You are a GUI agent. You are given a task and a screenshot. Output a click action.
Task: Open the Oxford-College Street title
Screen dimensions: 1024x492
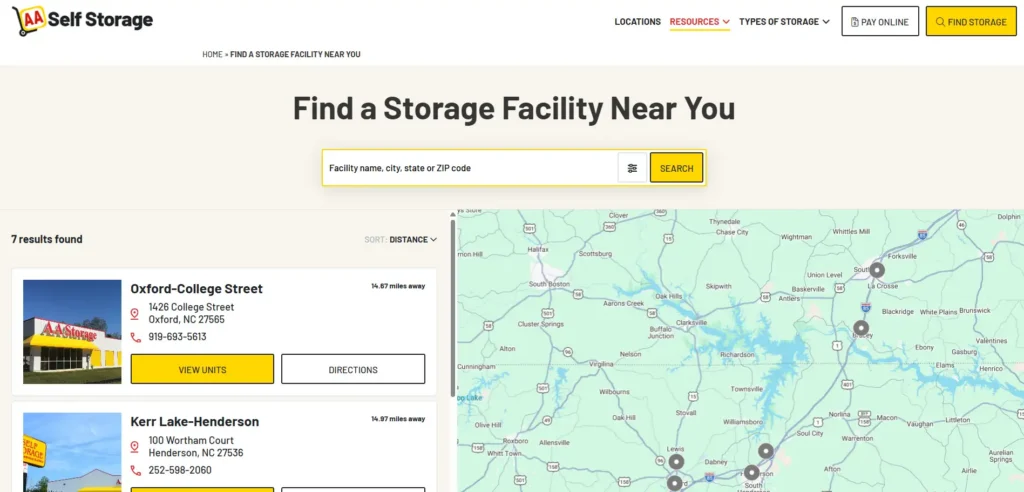click(x=197, y=289)
